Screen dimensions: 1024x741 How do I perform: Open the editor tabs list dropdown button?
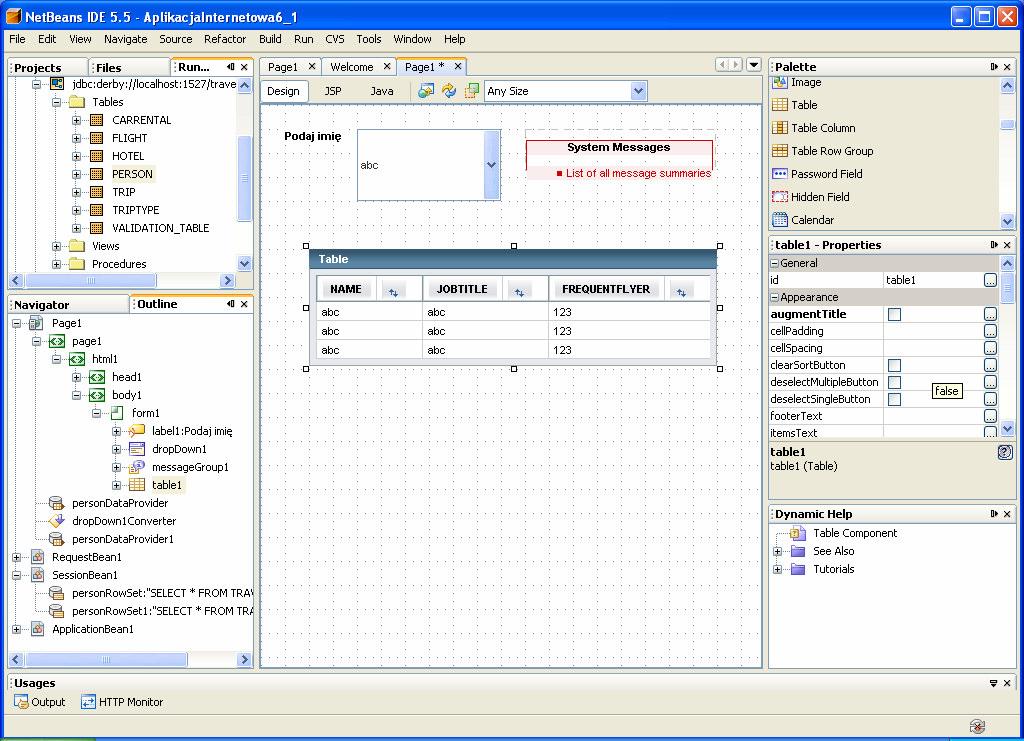coord(754,65)
